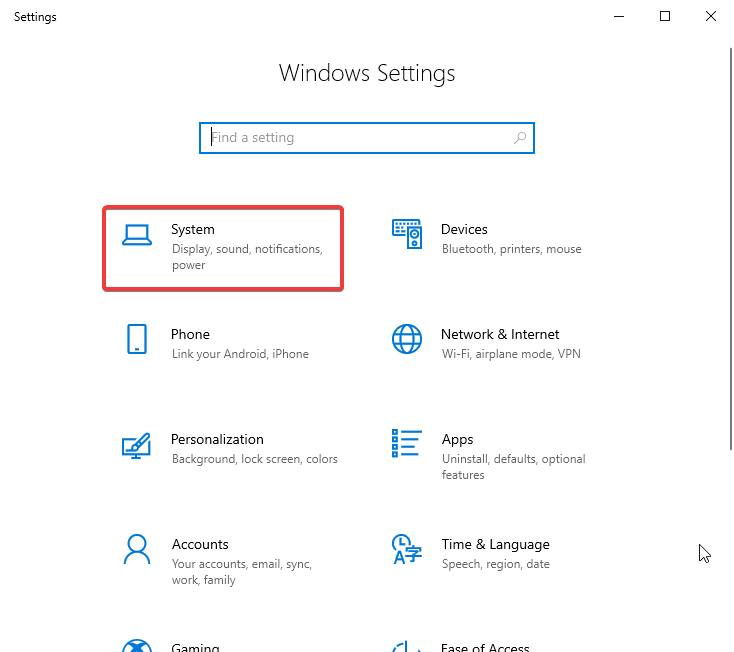
Task: Maximize the Settings window
Action: coord(665,16)
